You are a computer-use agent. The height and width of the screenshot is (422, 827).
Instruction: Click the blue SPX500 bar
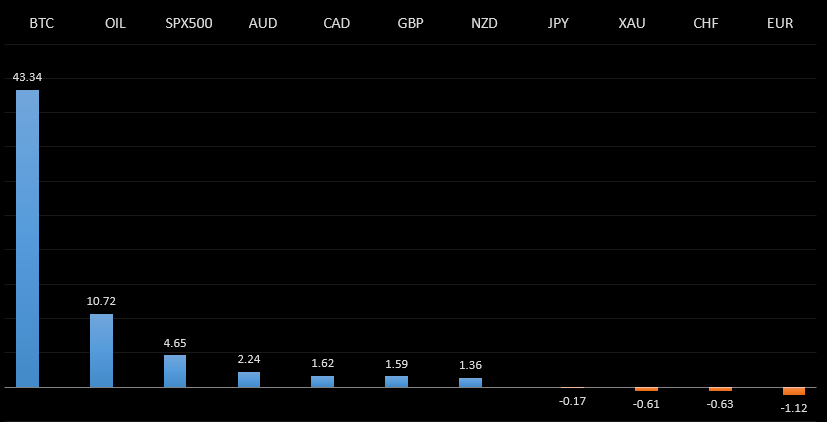(175, 371)
